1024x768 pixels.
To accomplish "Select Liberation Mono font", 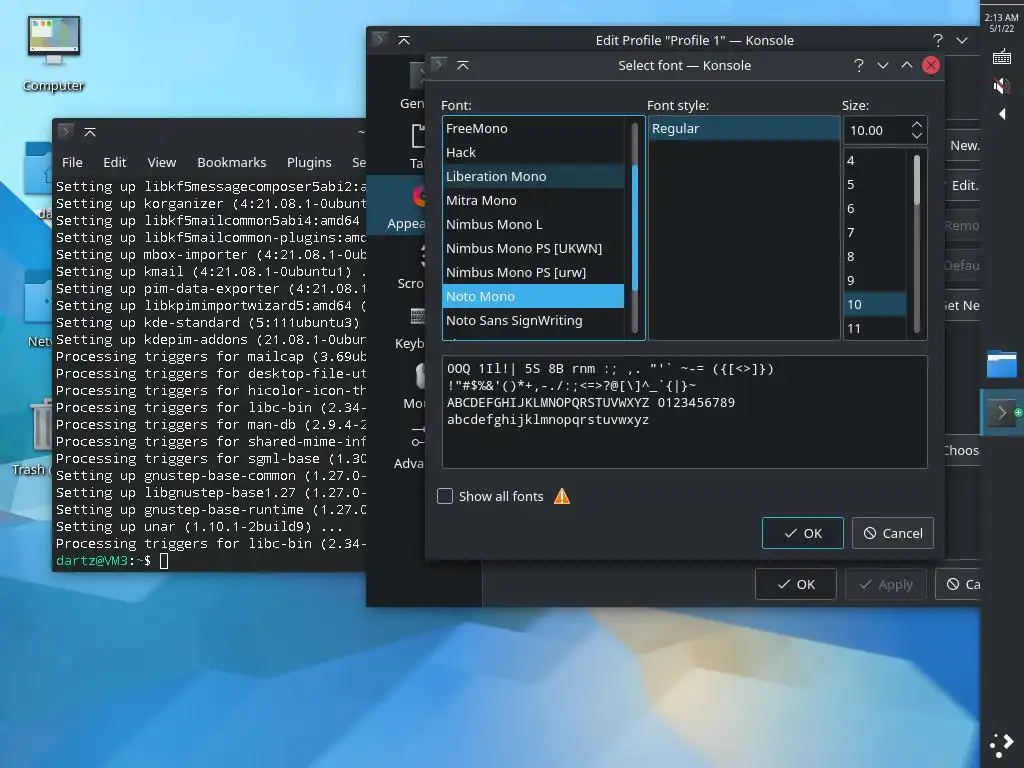I will [x=534, y=176].
